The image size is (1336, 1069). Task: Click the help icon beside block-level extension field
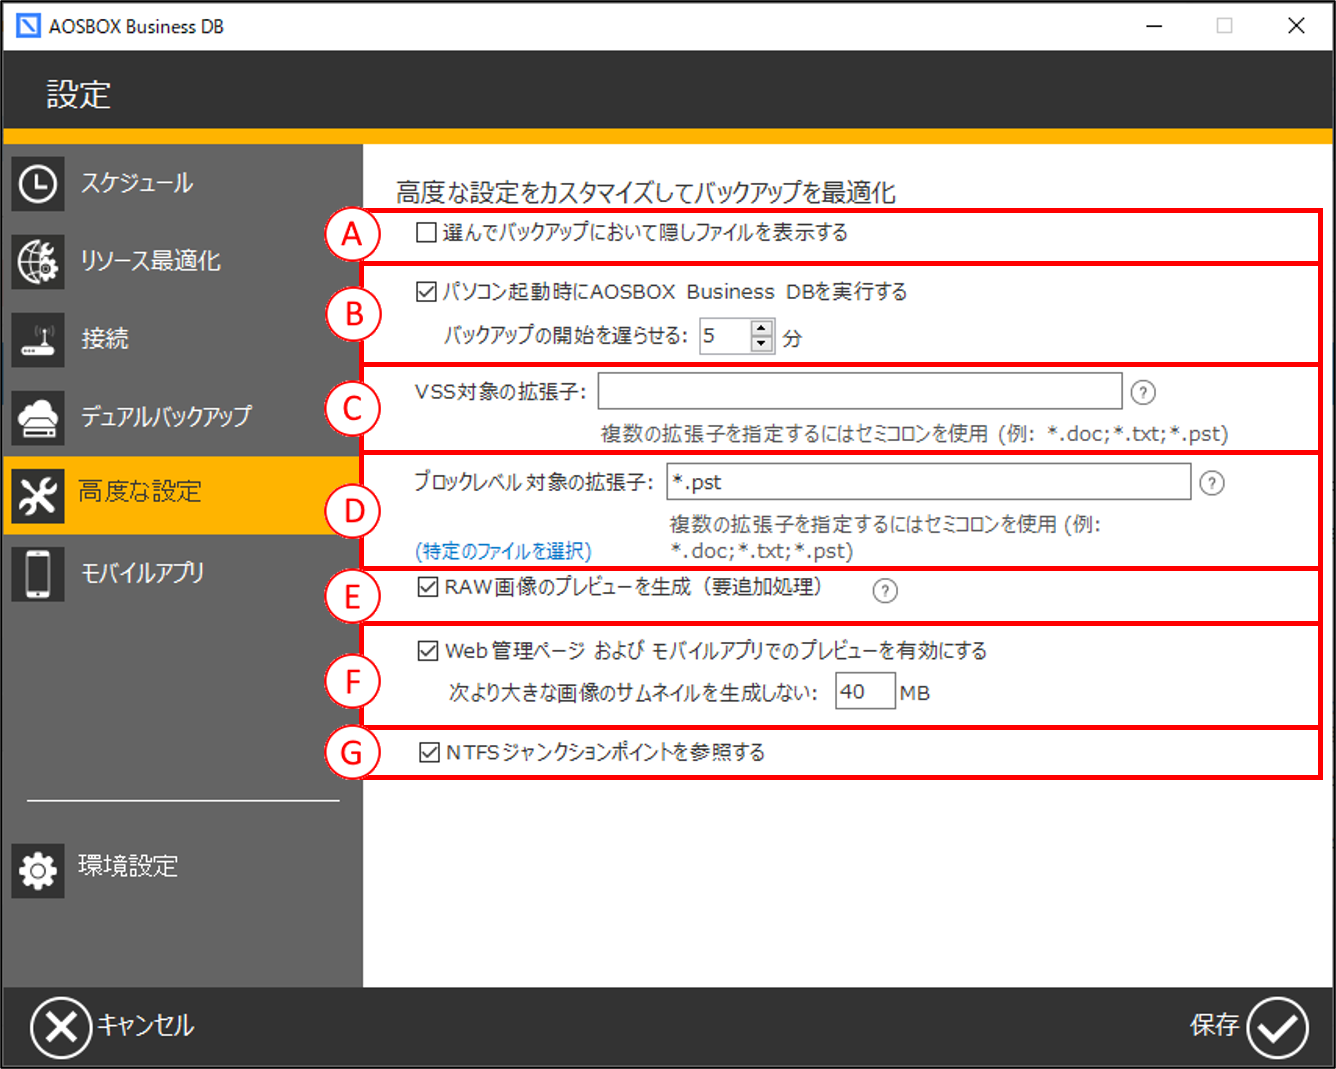[1212, 484]
